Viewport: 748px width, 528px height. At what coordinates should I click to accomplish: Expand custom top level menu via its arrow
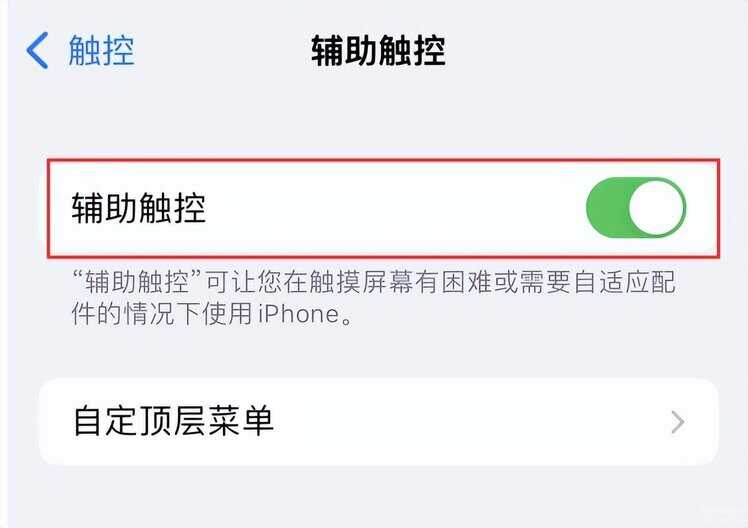click(x=677, y=422)
